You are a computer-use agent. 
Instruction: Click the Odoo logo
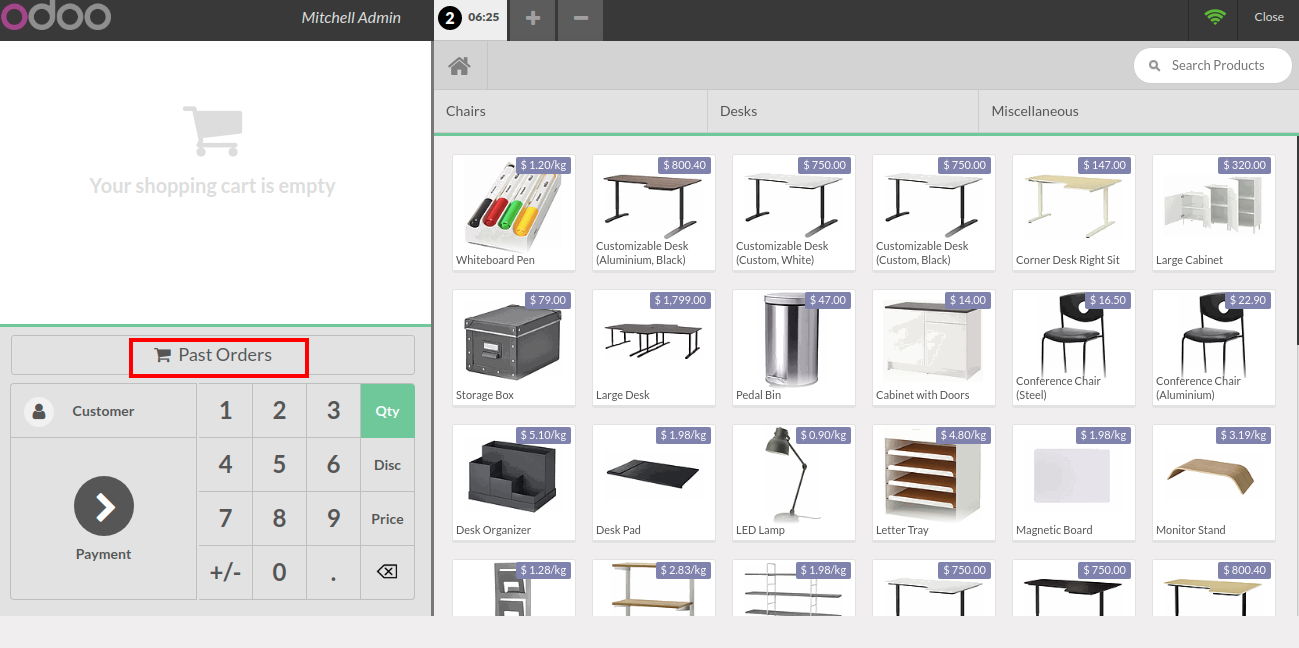pyautogui.click(x=56, y=17)
